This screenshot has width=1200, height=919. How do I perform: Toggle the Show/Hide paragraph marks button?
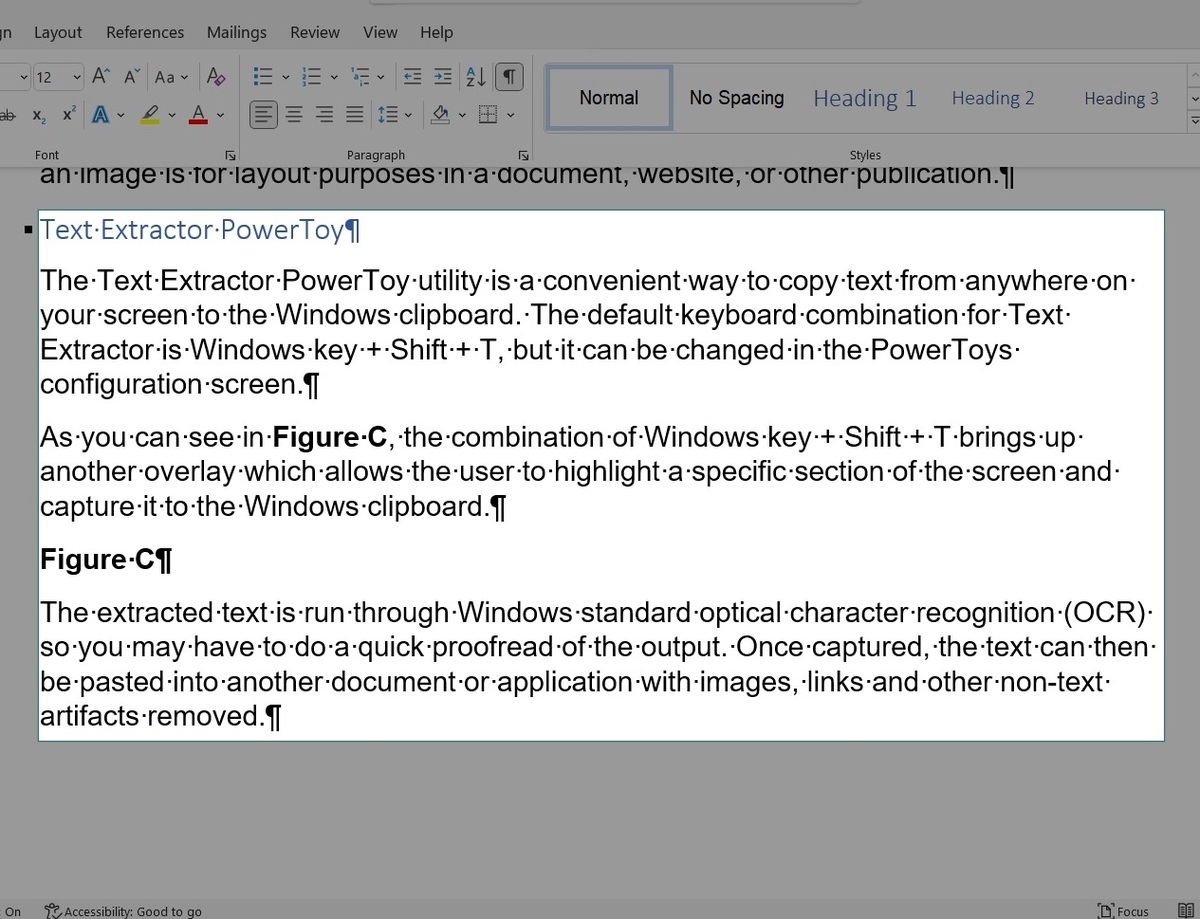pos(509,76)
